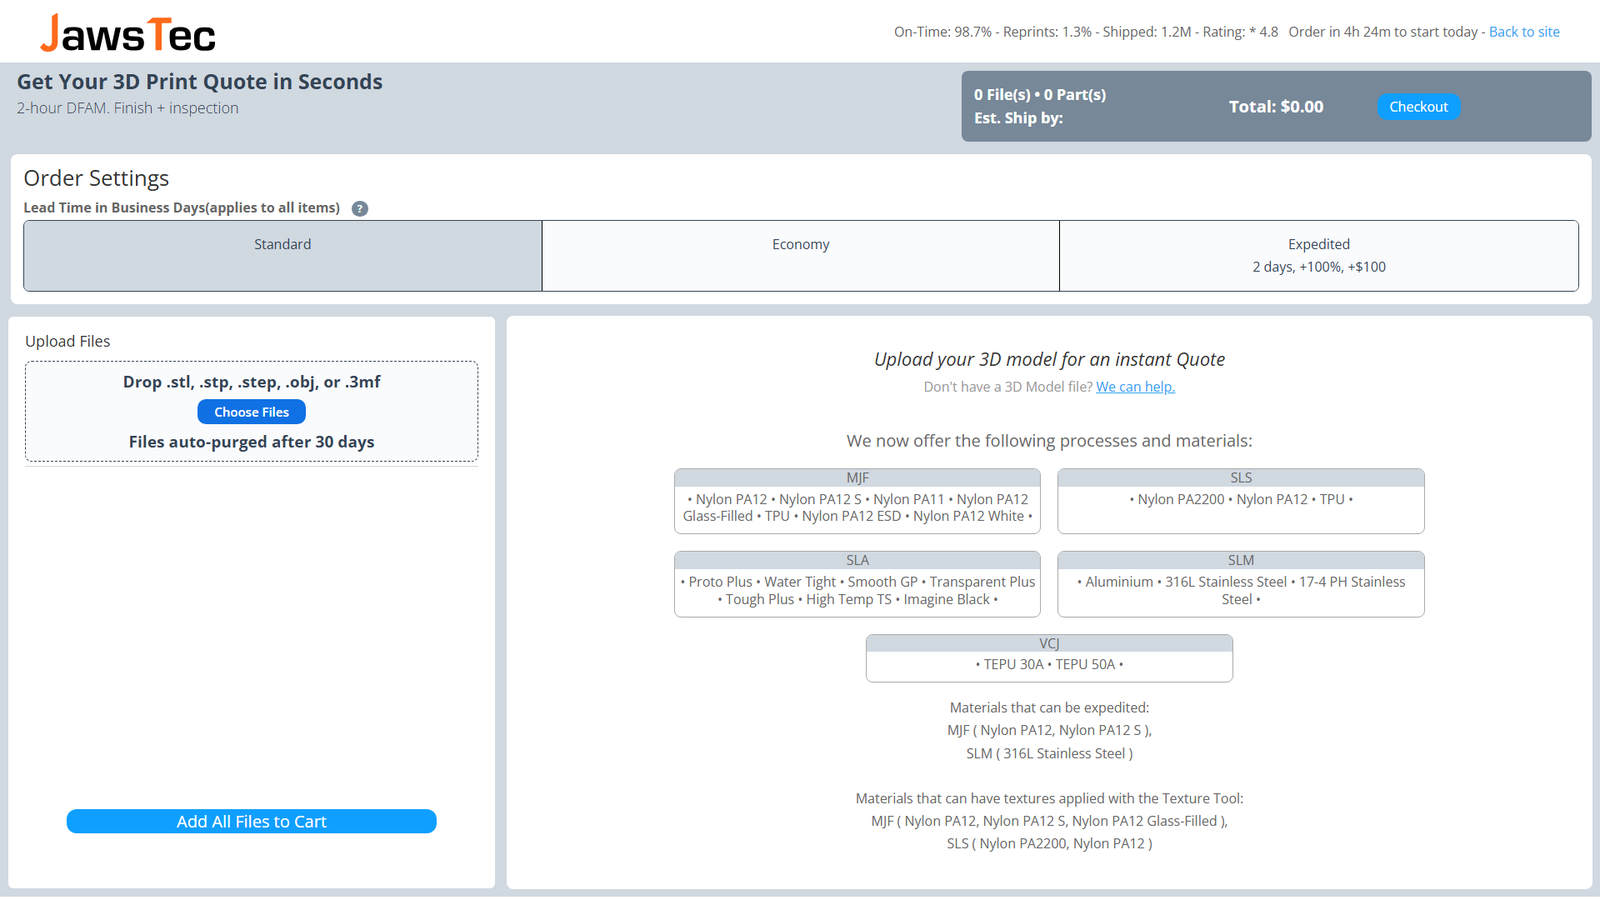Follow the Back to site link
1600x900 pixels.
(x=1524, y=32)
